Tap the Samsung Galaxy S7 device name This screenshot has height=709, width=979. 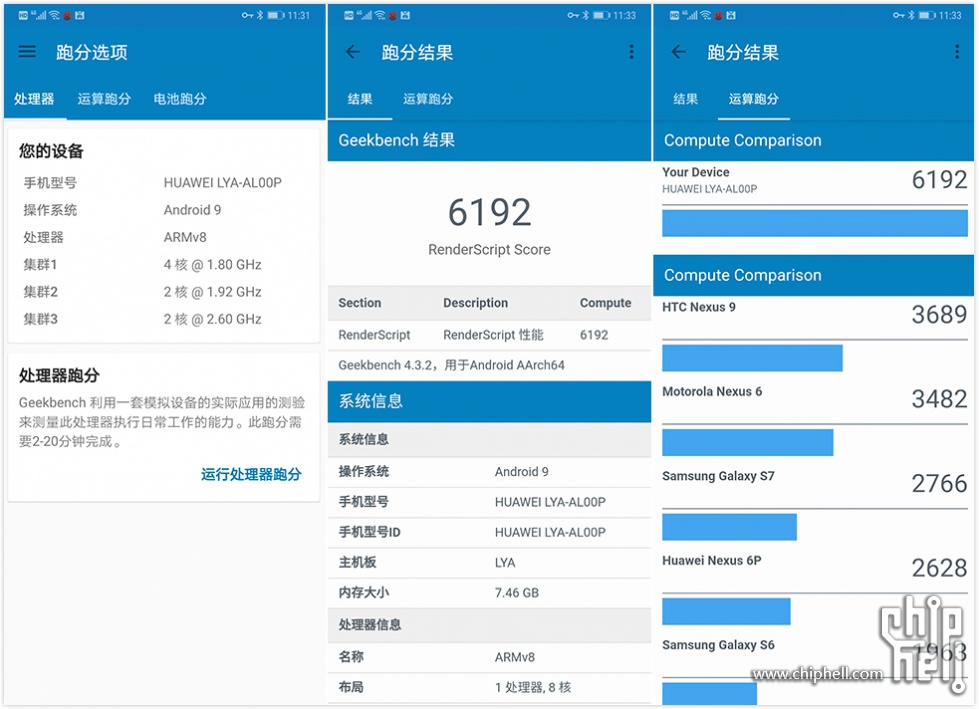[x=718, y=476]
